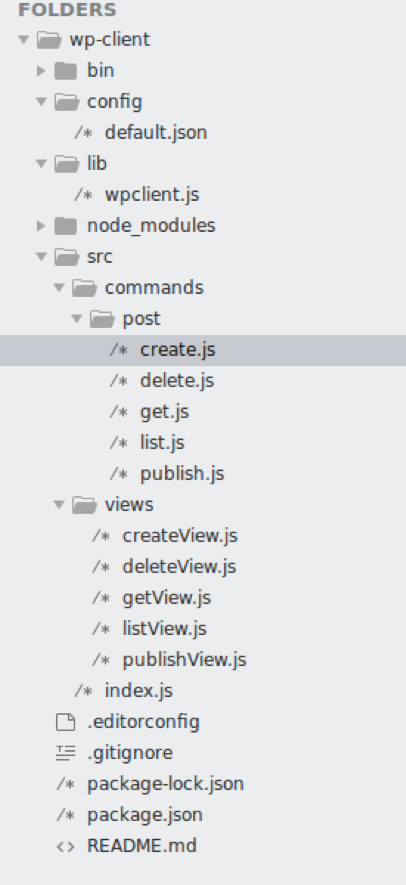Select the default.json file
This screenshot has width=406, height=885.
pyautogui.click(x=156, y=133)
